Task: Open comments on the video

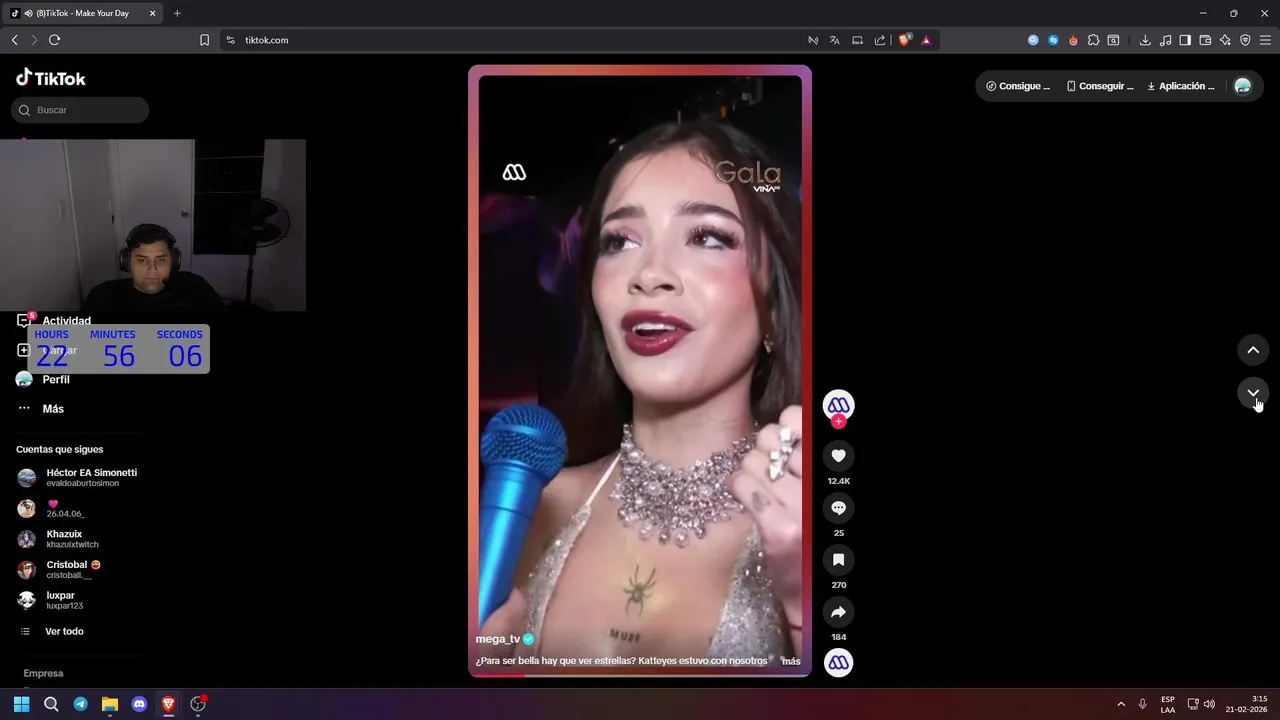Action: coord(838,508)
